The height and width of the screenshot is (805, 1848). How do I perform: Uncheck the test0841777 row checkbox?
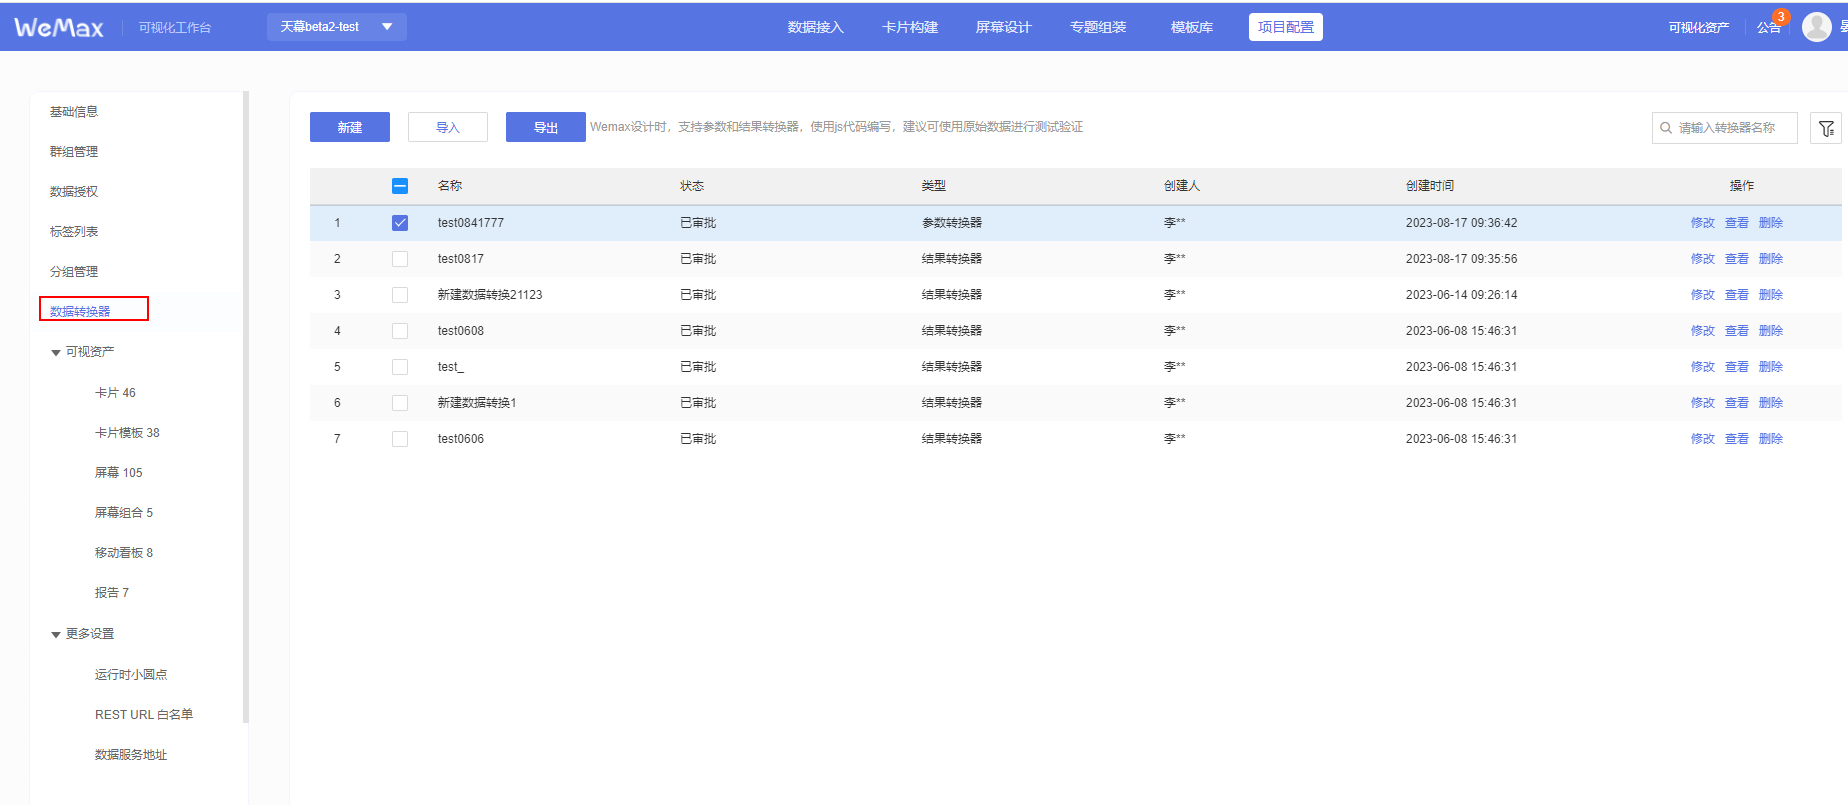(x=400, y=223)
